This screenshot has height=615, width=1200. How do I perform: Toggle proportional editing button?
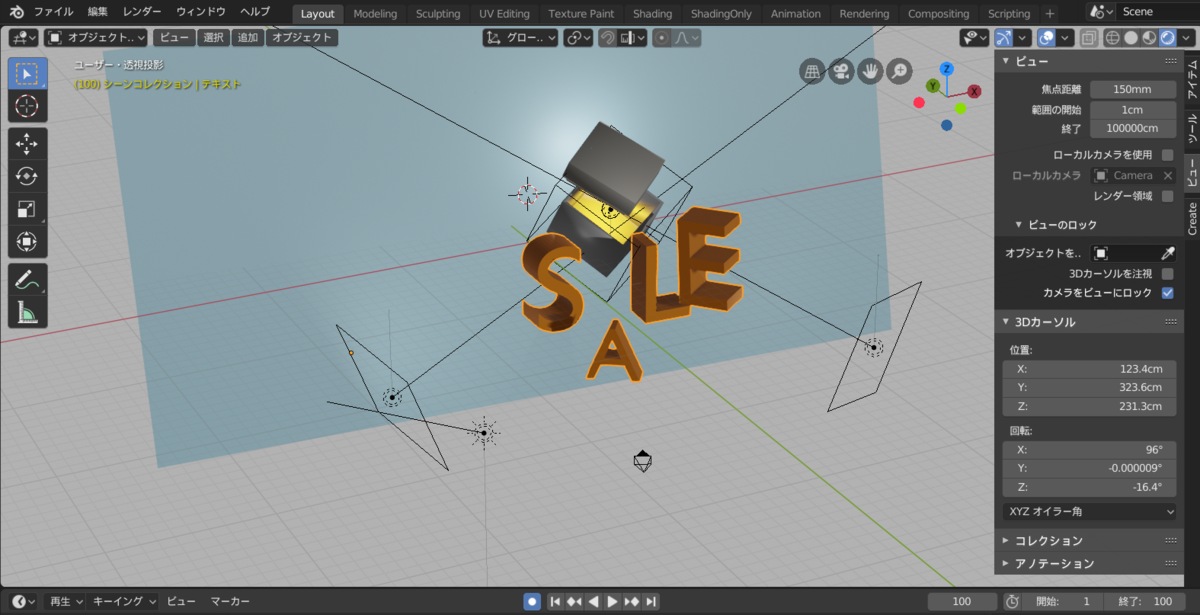pyautogui.click(x=663, y=38)
